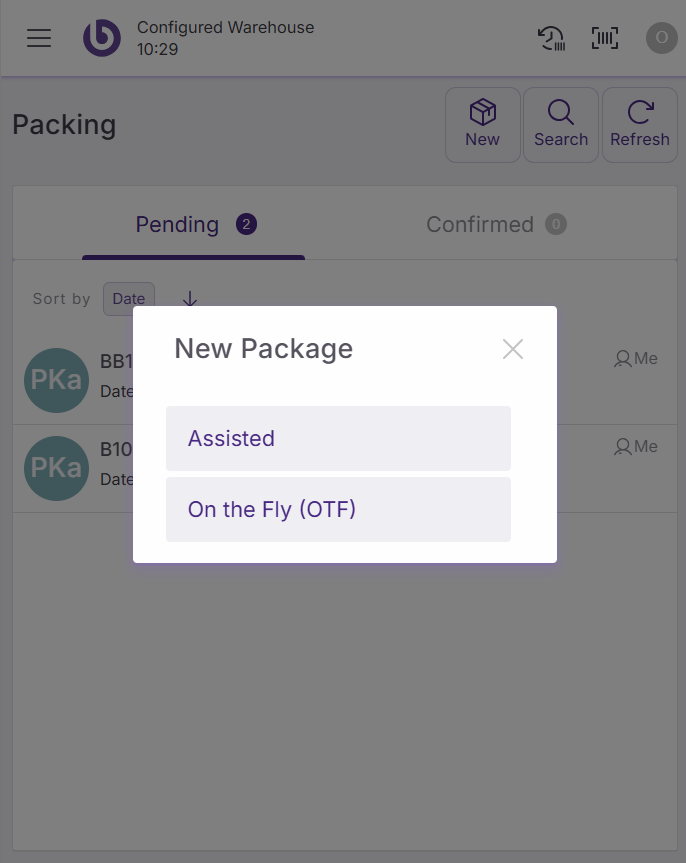Open the scan history icon
686x863 pixels.
click(x=551, y=38)
